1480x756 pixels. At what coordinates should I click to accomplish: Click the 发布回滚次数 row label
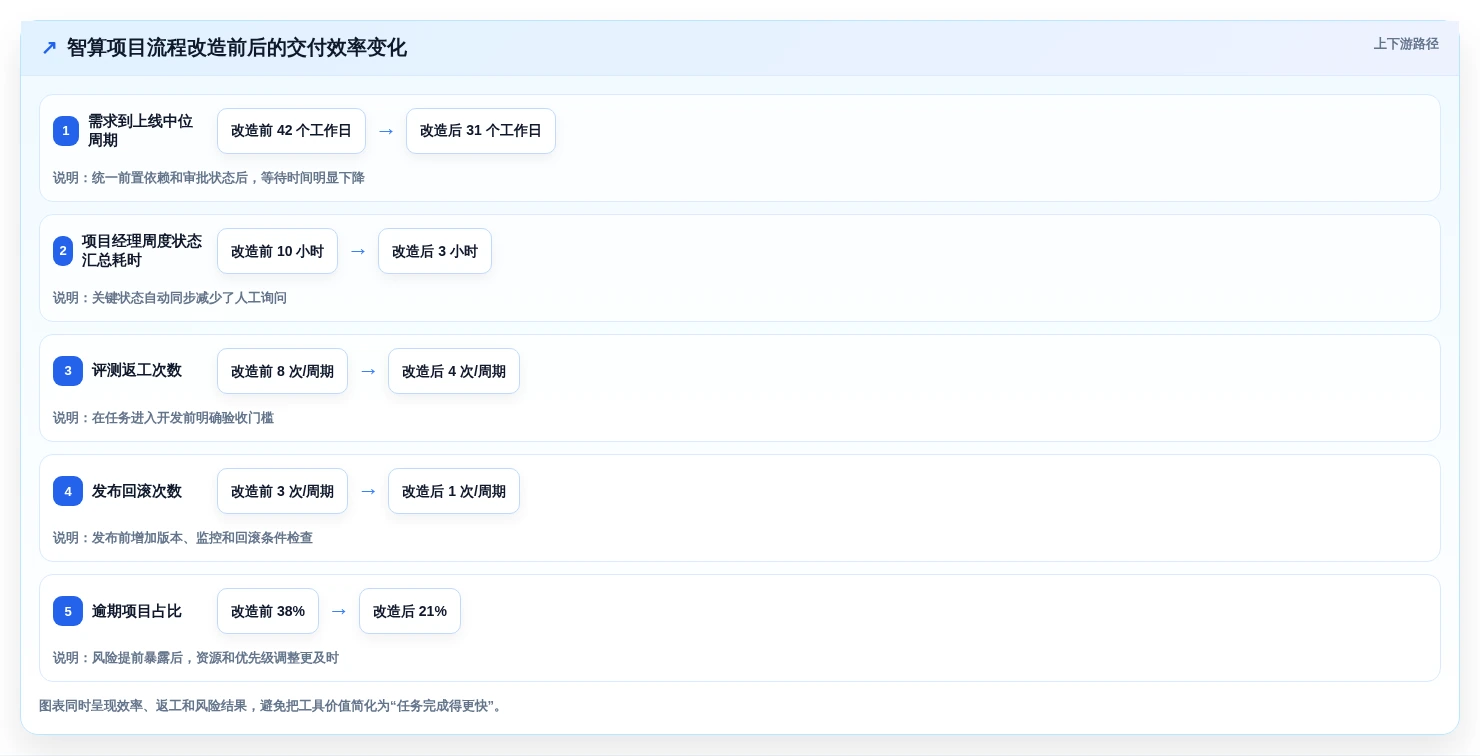pos(137,491)
